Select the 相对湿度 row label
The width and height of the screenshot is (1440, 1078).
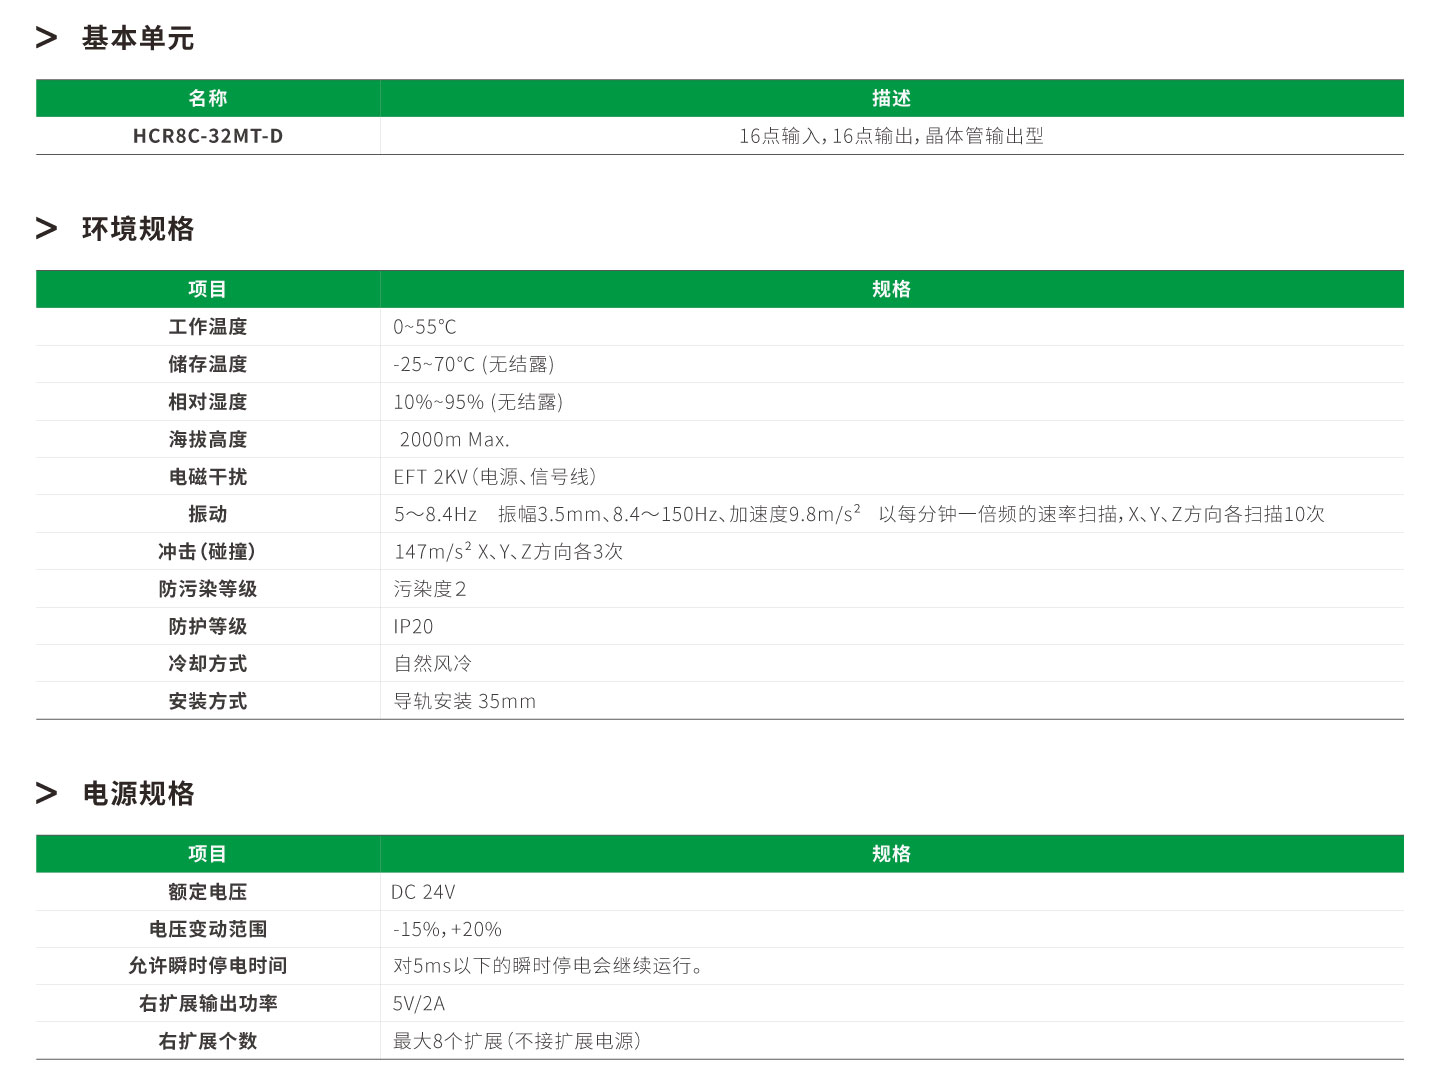(206, 401)
